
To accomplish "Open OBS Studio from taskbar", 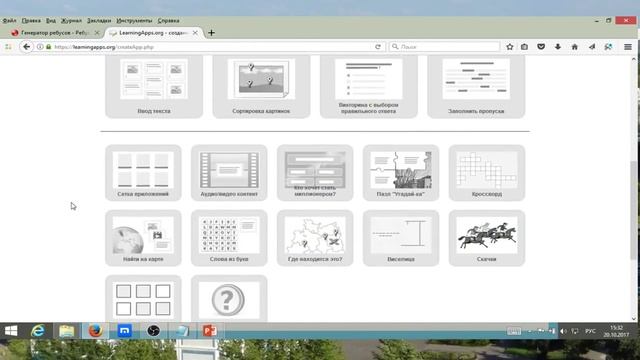I will click(153, 331).
